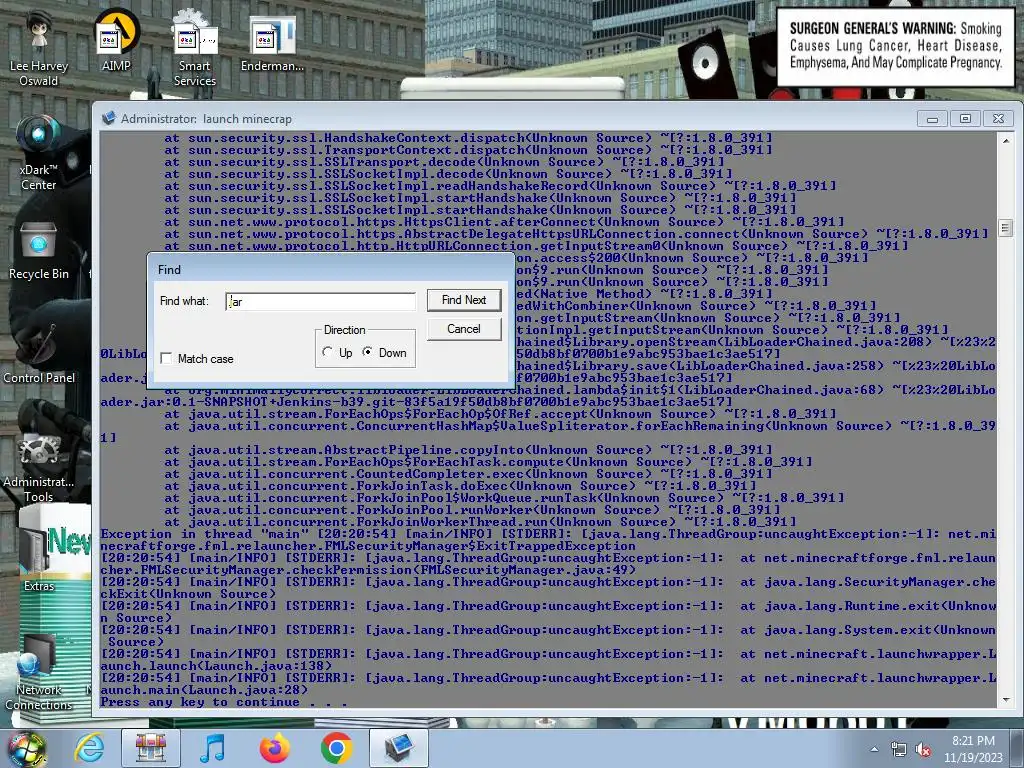Click the console vertical scrollbar thumb
The height and width of the screenshot is (768, 1024).
pos(1006,228)
